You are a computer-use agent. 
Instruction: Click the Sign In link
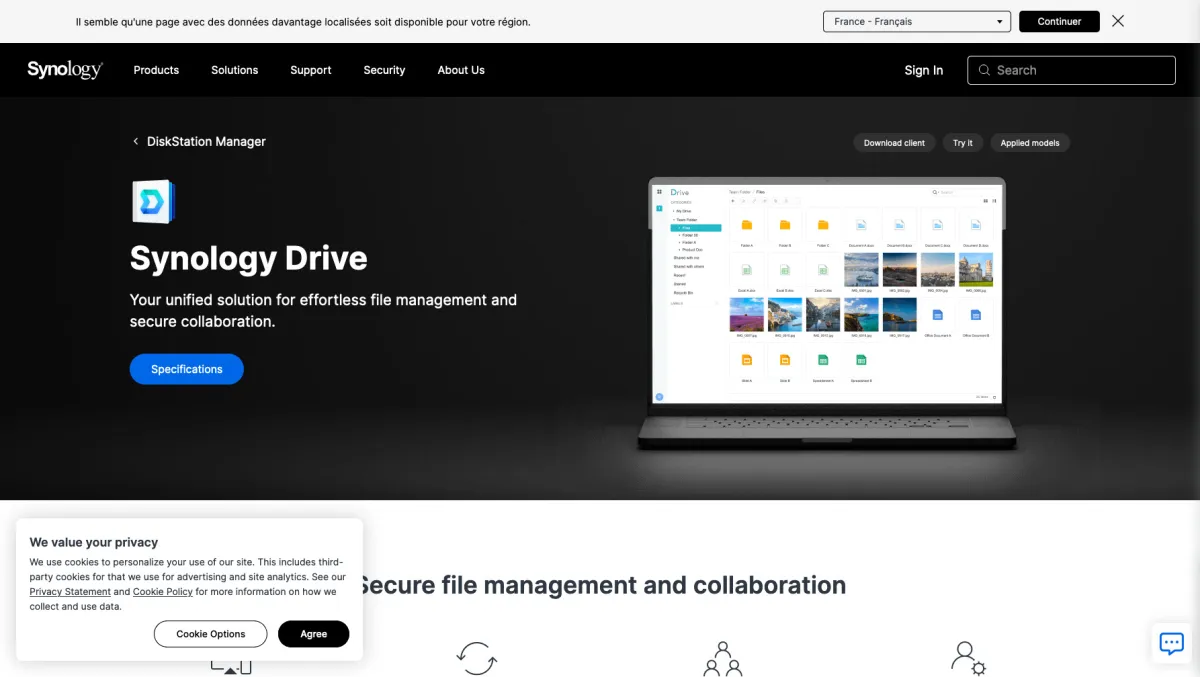click(x=924, y=70)
